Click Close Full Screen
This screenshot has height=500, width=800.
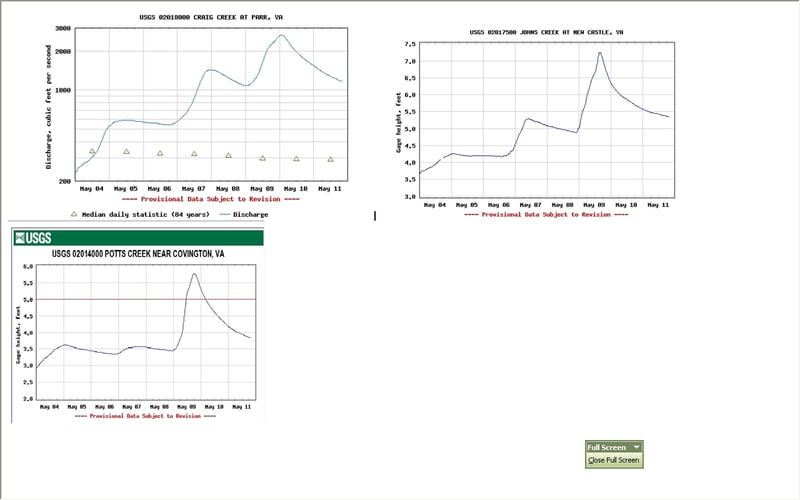(x=614, y=460)
